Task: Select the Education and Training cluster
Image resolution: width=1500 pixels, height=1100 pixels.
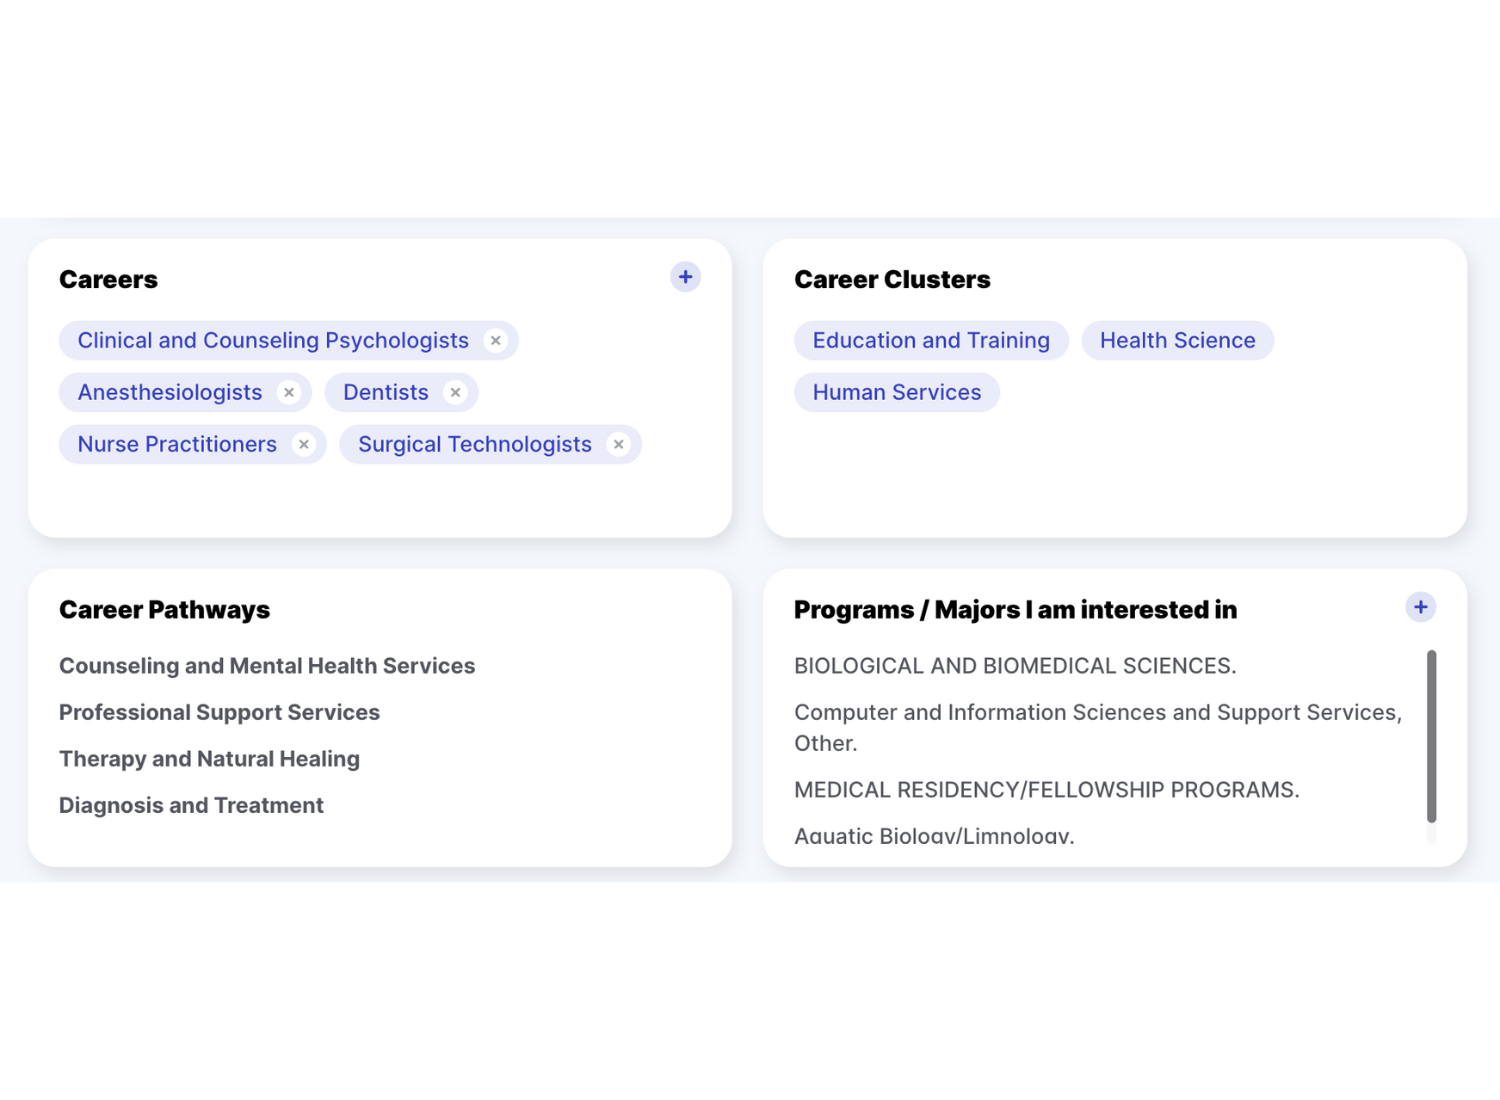Action: [x=930, y=340]
